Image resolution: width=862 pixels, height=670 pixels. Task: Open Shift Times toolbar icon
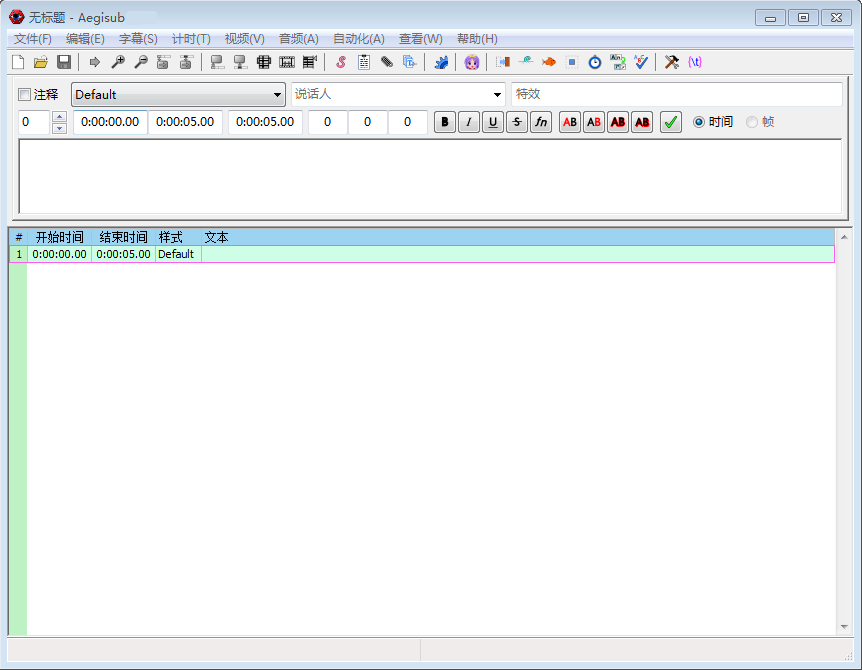502,62
